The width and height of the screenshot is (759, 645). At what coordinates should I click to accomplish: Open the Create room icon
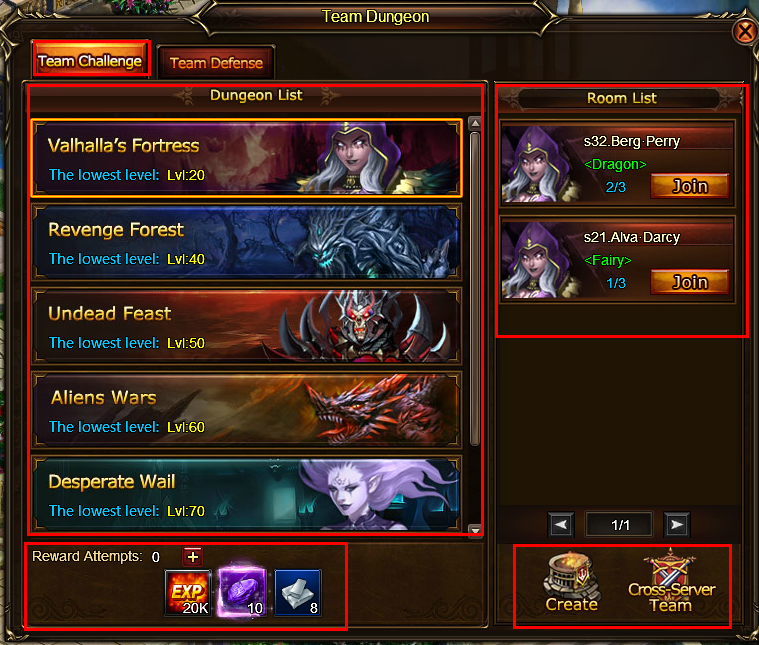pyautogui.click(x=571, y=583)
